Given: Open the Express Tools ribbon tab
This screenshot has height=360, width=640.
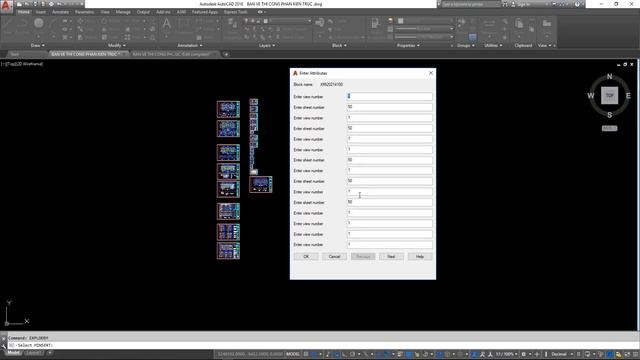Looking at the screenshot, I should click(x=236, y=12).
